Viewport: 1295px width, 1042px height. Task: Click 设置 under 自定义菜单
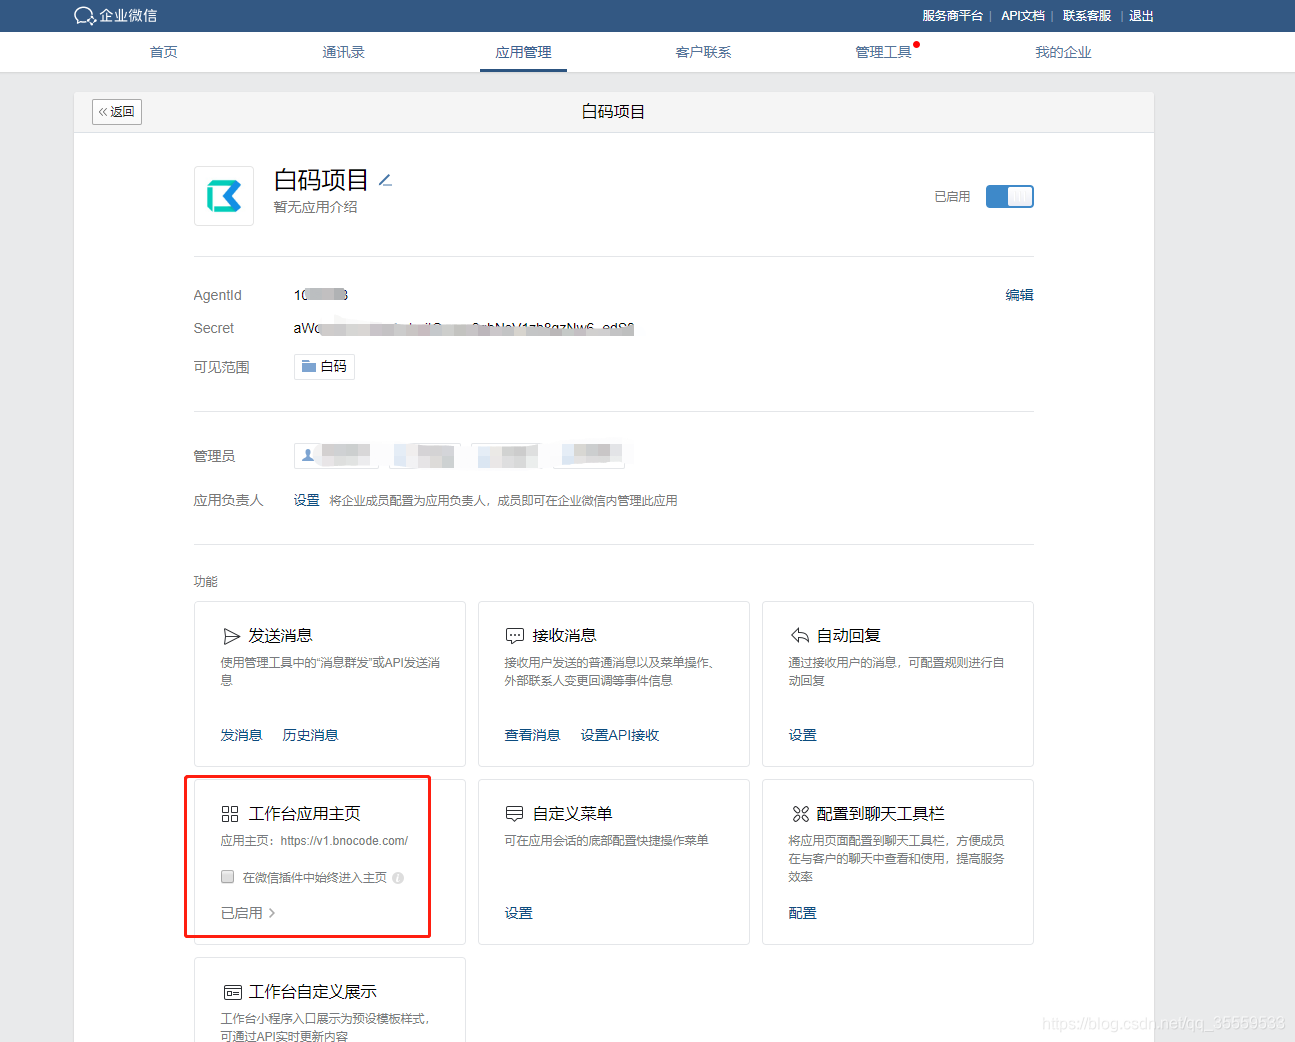pyautogui.click(x=519, y=913)
